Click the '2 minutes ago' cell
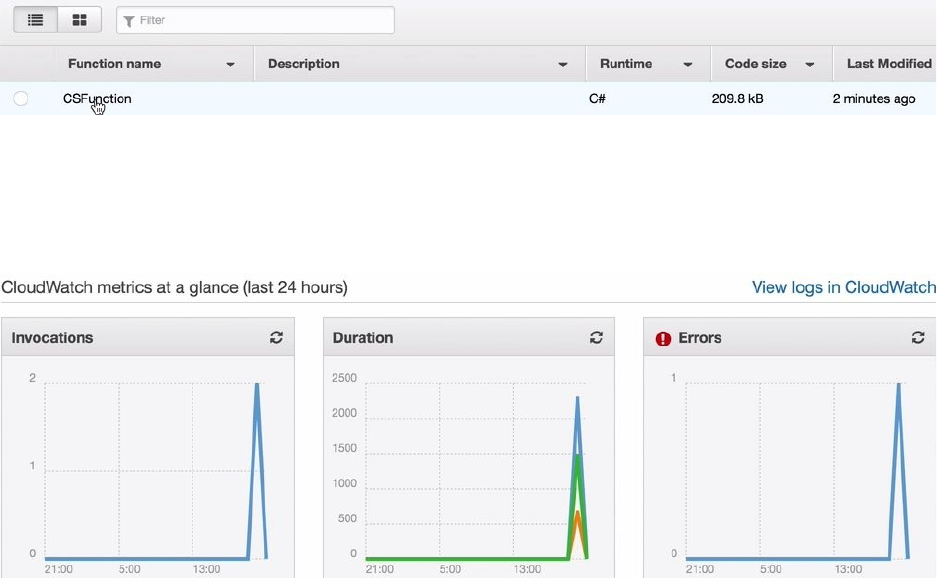 pos(874,99)
